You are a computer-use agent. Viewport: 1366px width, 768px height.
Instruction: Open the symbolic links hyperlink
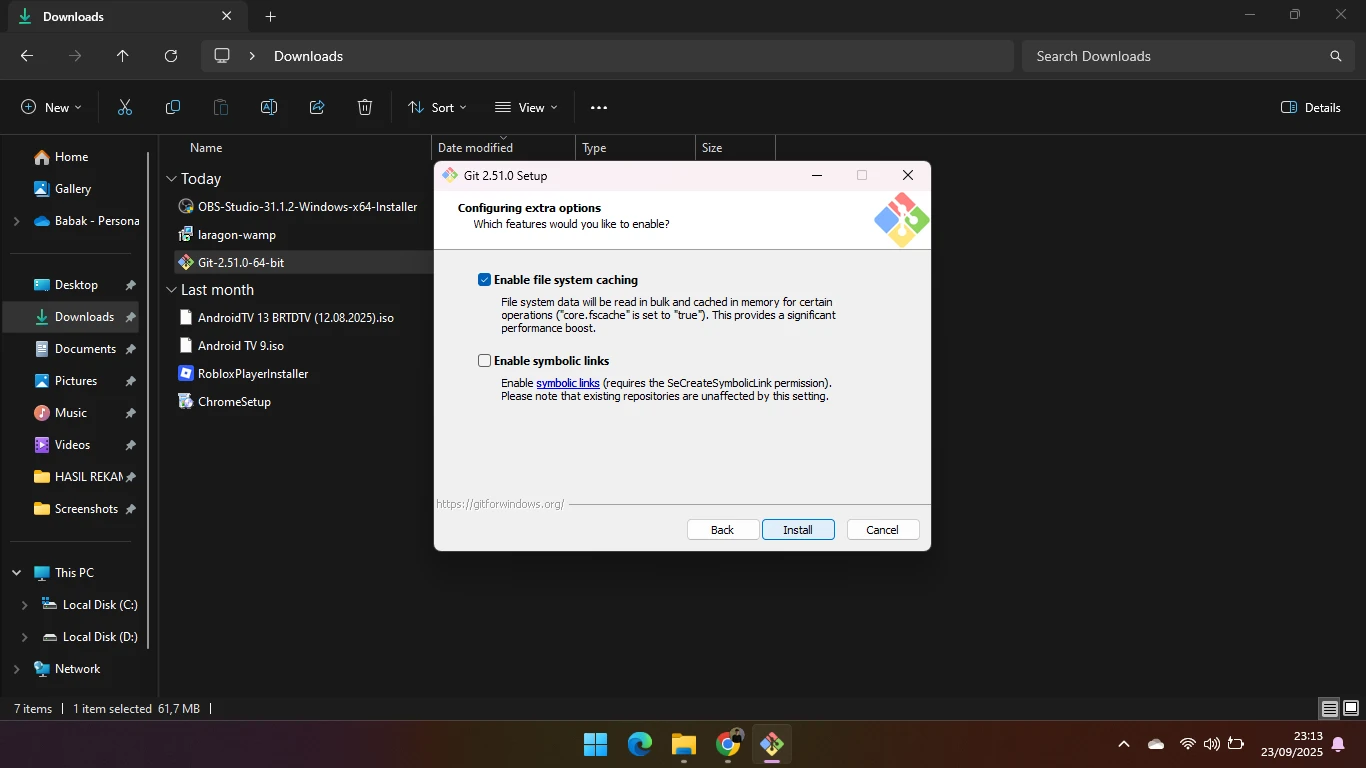click(568, 383)
